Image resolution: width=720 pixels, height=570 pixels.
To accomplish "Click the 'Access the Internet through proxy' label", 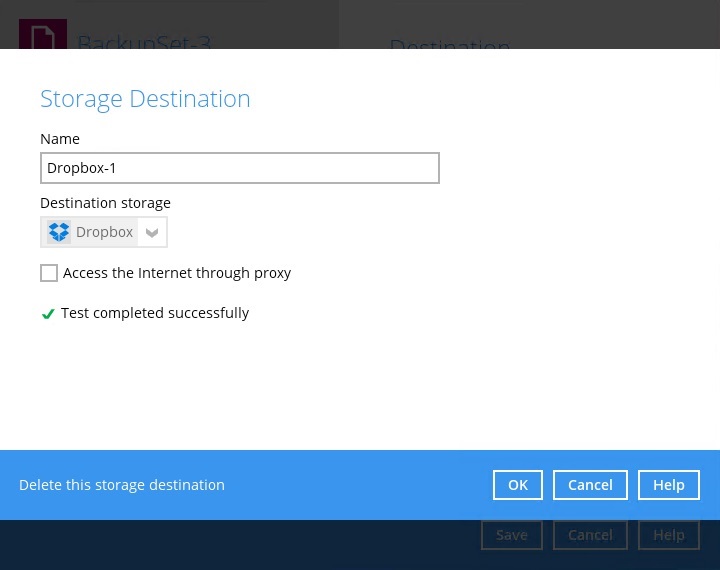I will click(177, 273).
